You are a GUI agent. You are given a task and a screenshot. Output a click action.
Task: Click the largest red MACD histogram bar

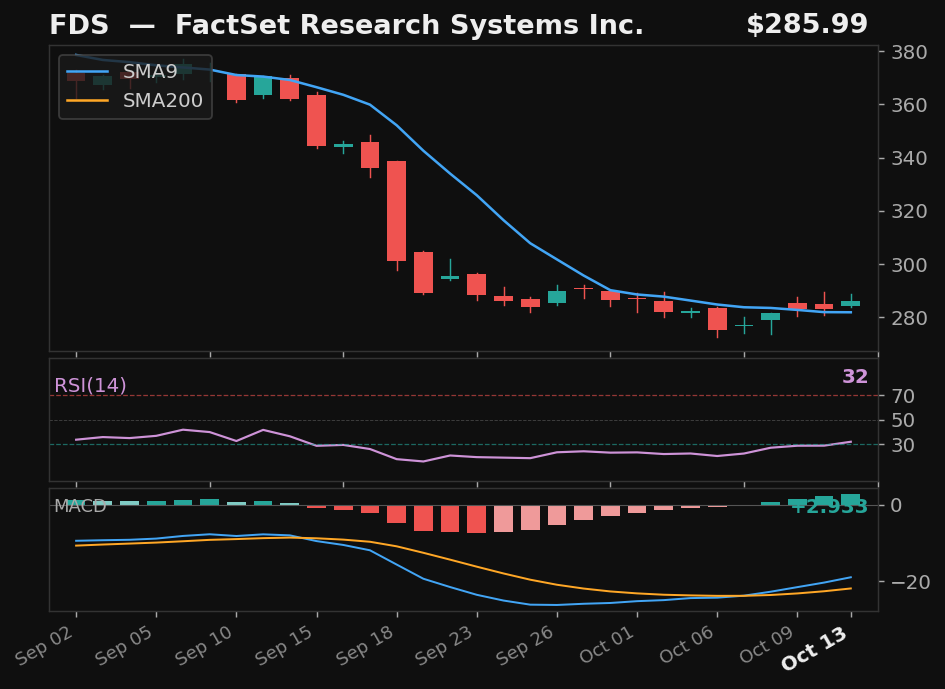pos(476,519)
